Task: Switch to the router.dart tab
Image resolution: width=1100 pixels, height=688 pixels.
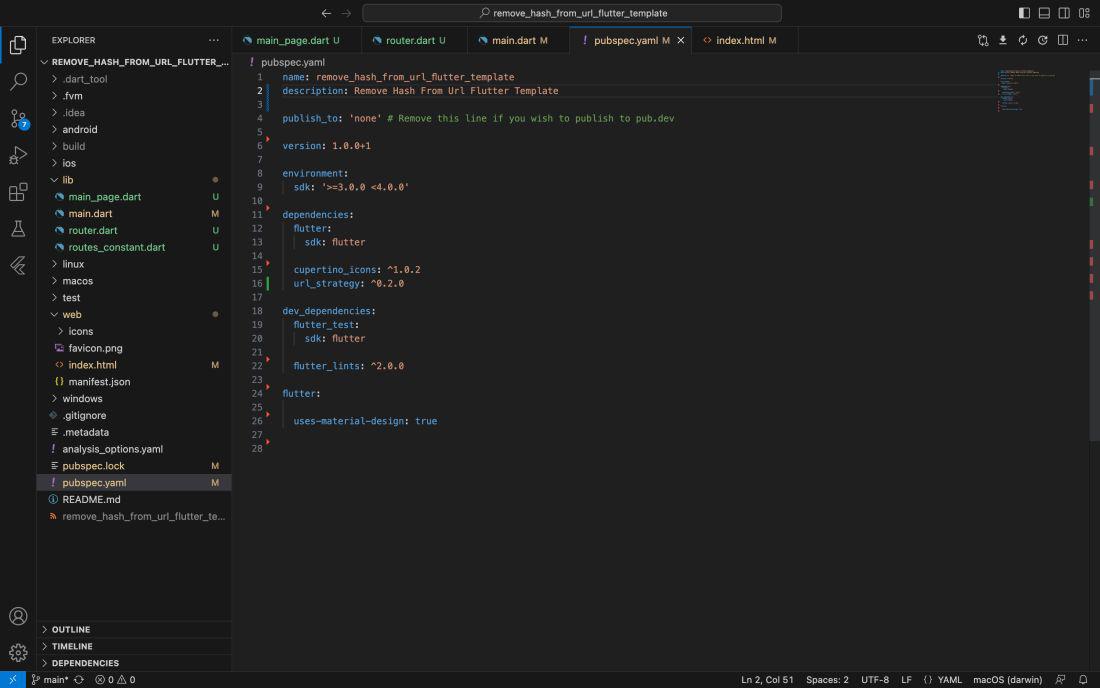Action: 410,40
